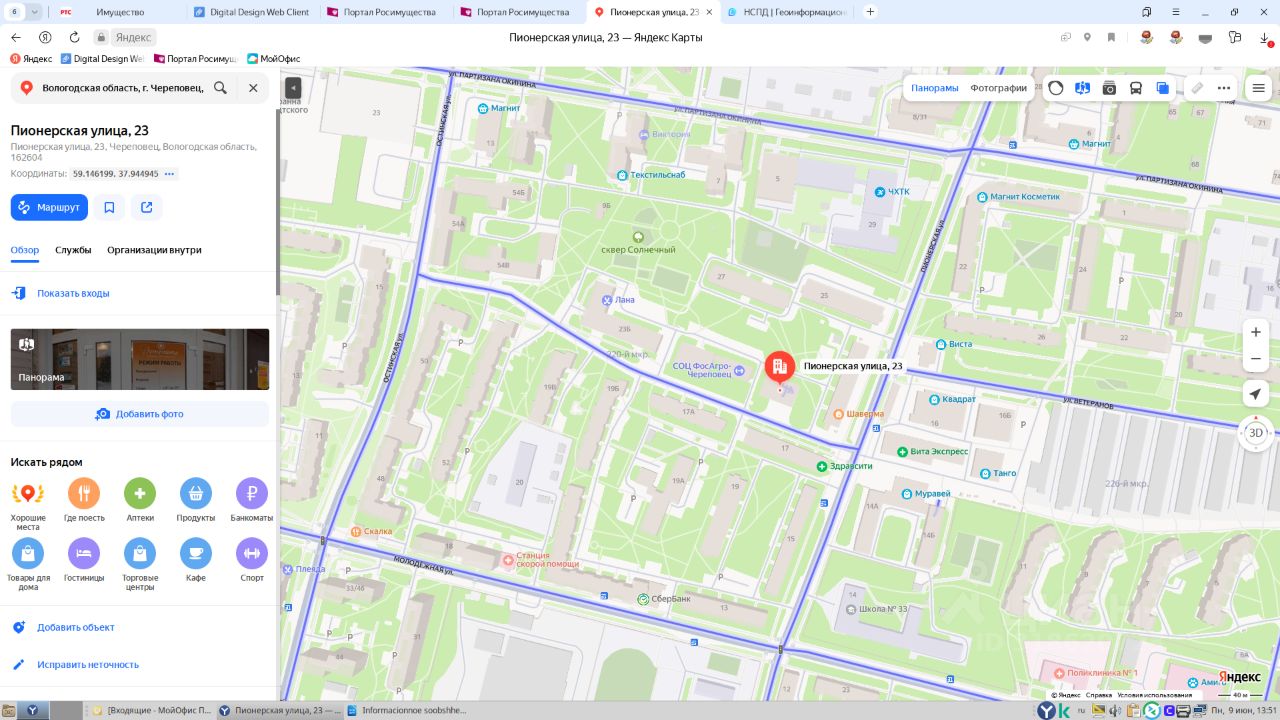The image size is (1280, 720).
Task: Select the ruler measurement tool
Action: (x=1197, y=88)
